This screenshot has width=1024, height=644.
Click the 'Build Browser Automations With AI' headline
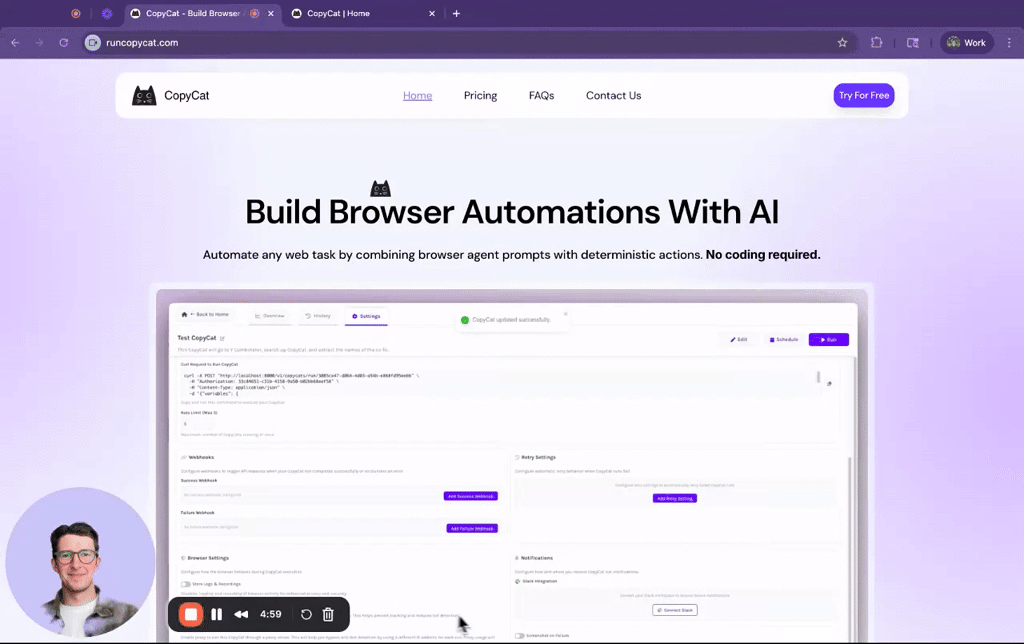click(x=512, y=212)
